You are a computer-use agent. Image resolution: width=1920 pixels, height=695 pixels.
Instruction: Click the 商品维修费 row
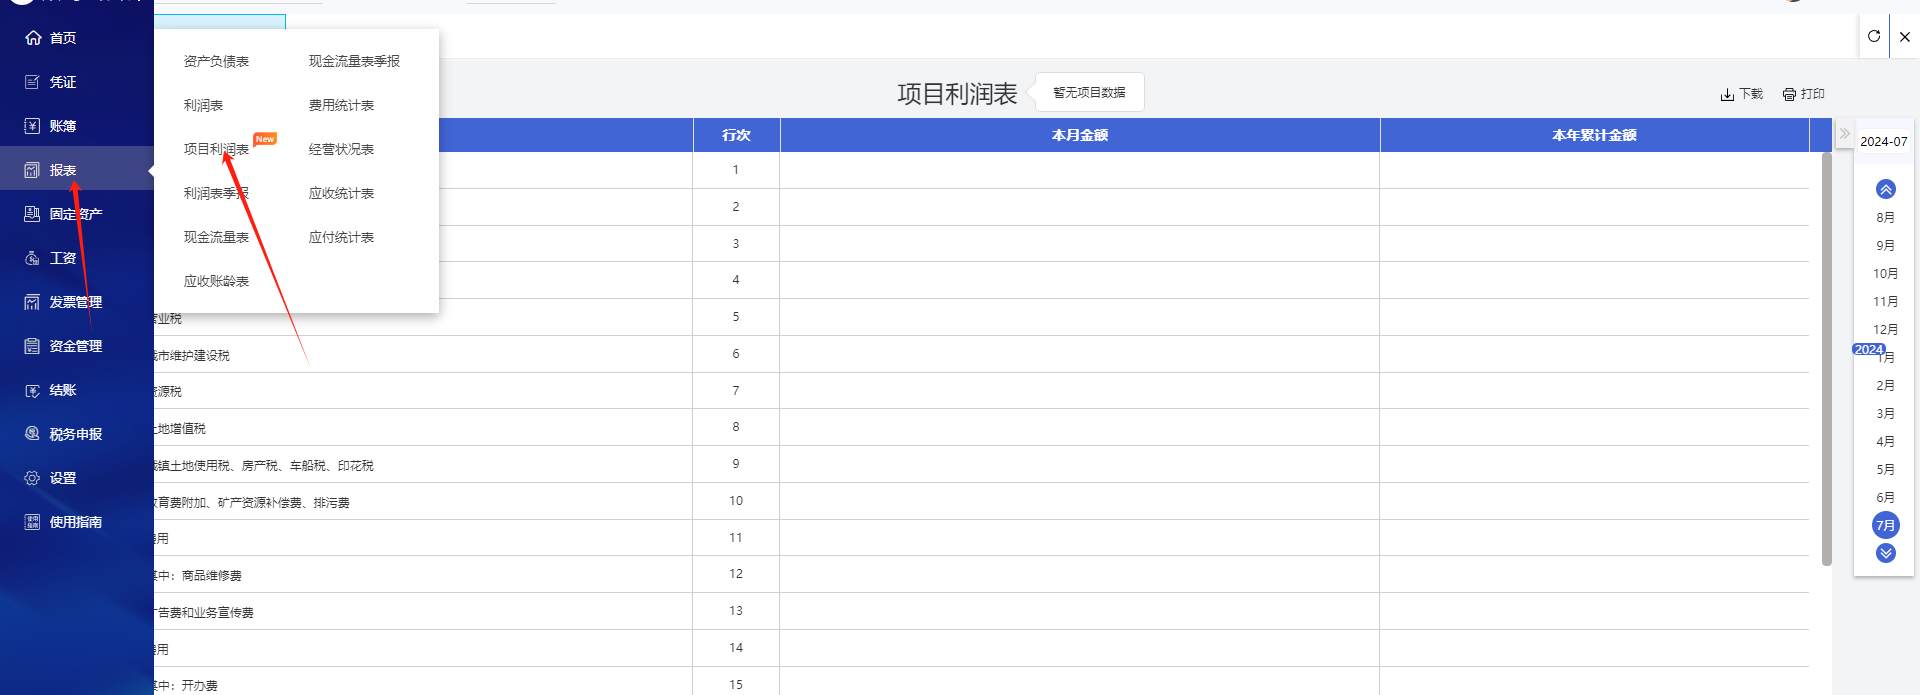pos(981,575)
